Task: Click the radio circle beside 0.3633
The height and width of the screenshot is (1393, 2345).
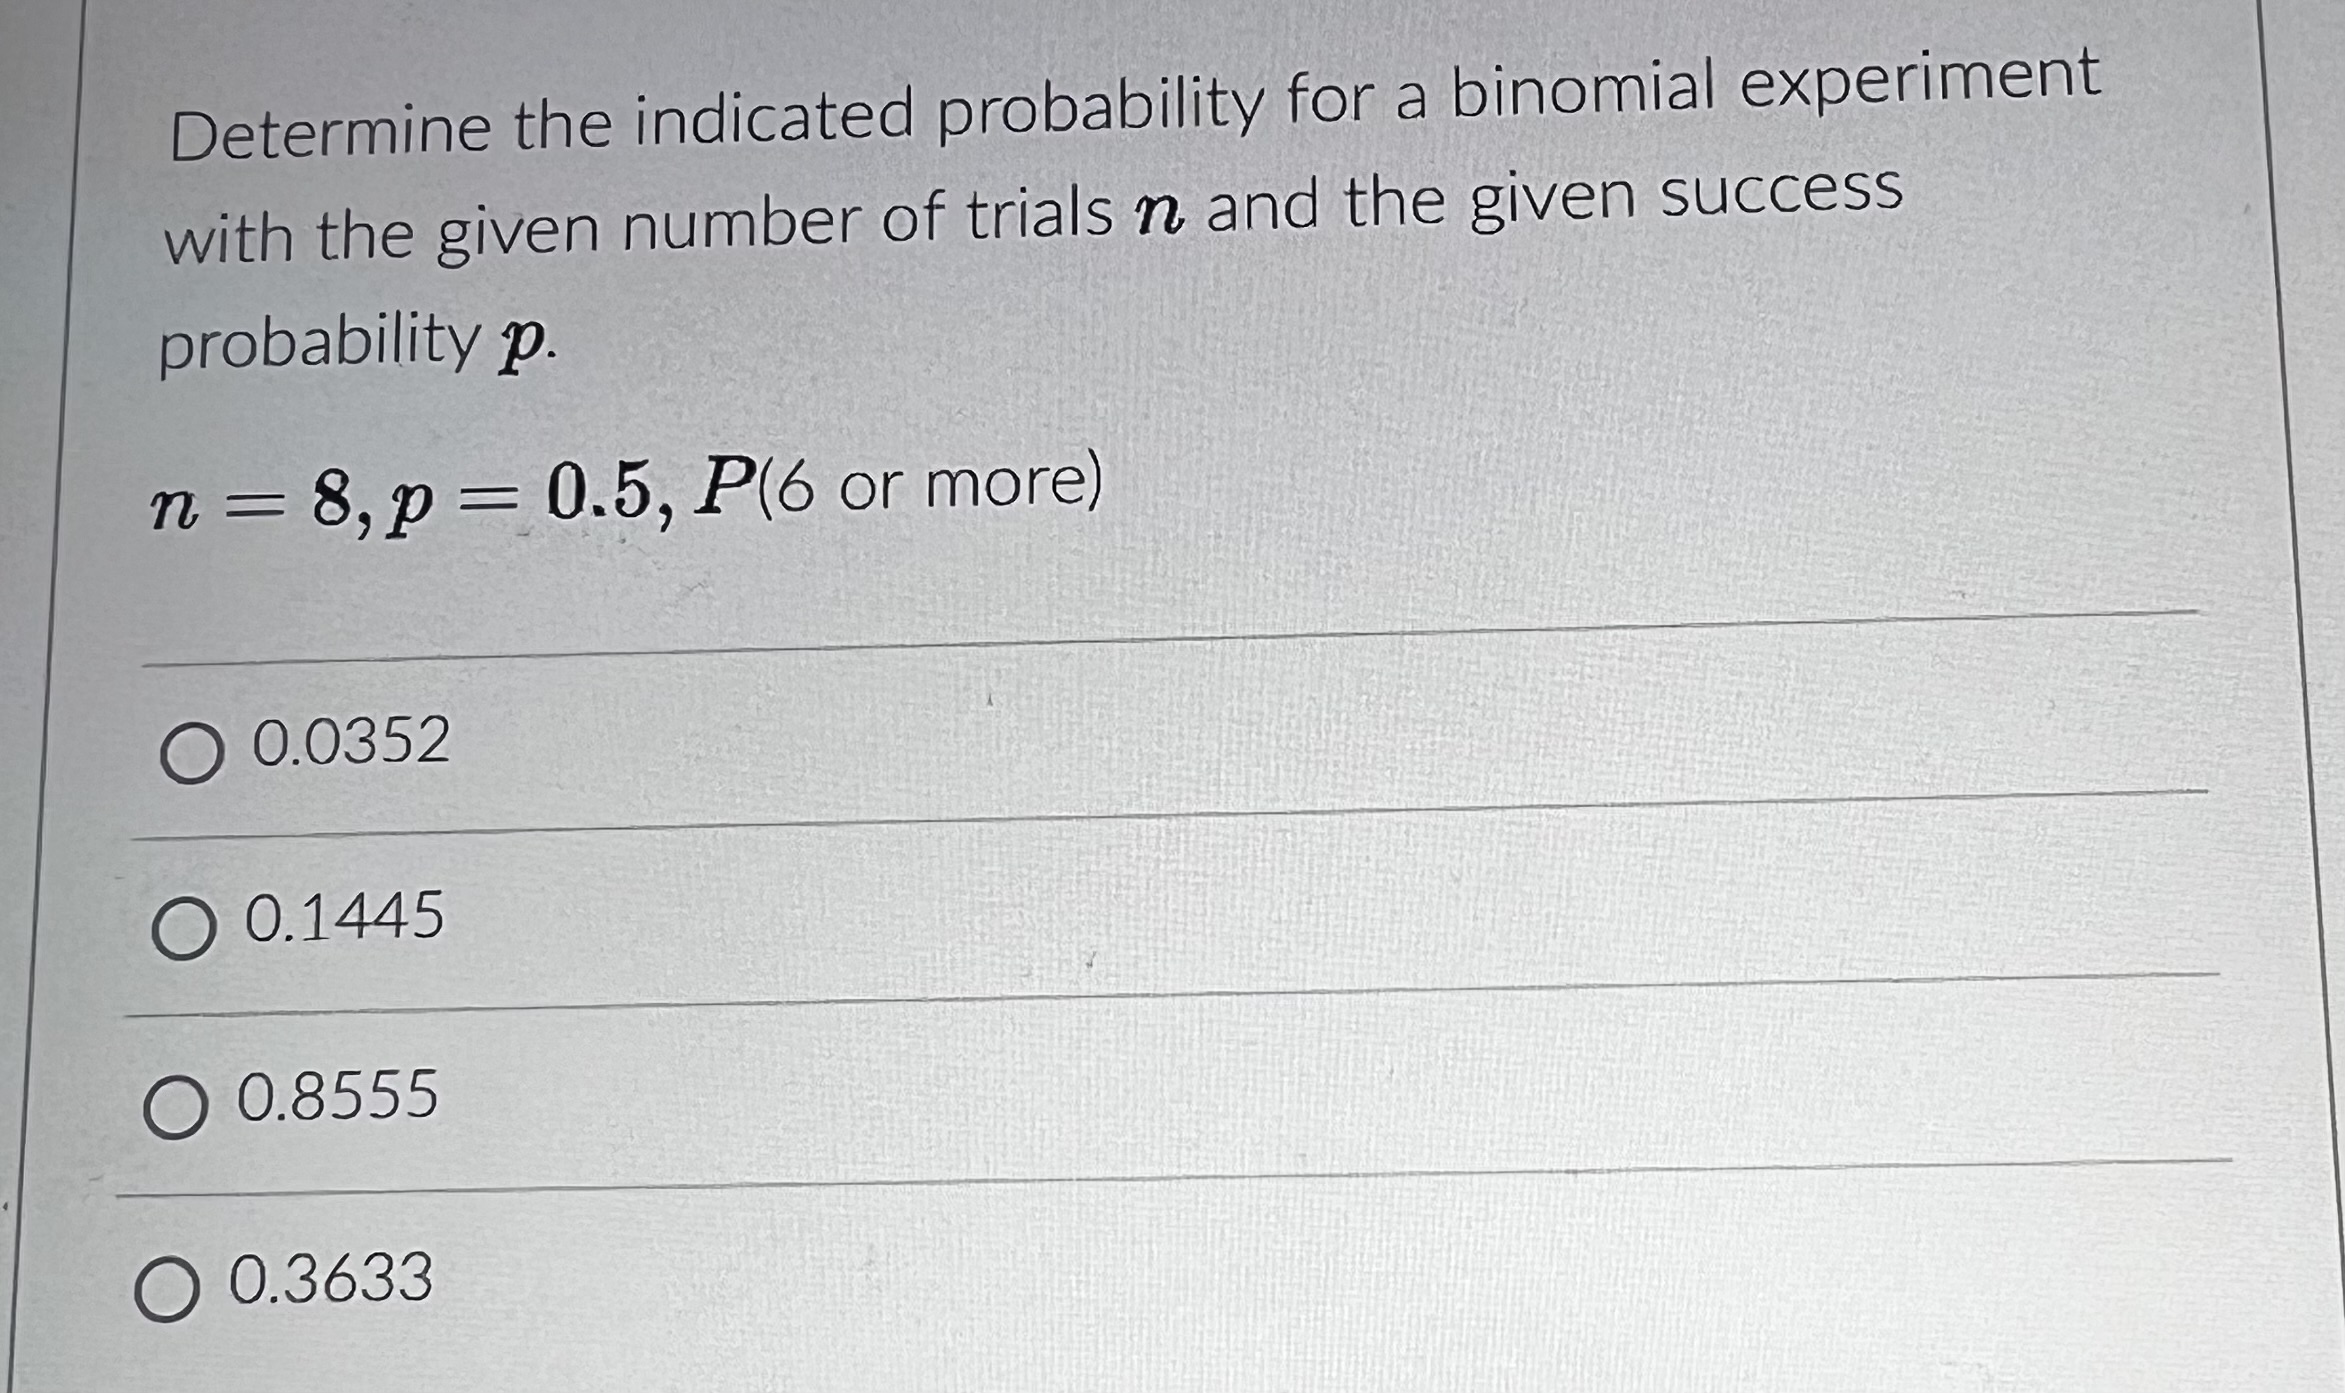Action: click(168, 1290)
